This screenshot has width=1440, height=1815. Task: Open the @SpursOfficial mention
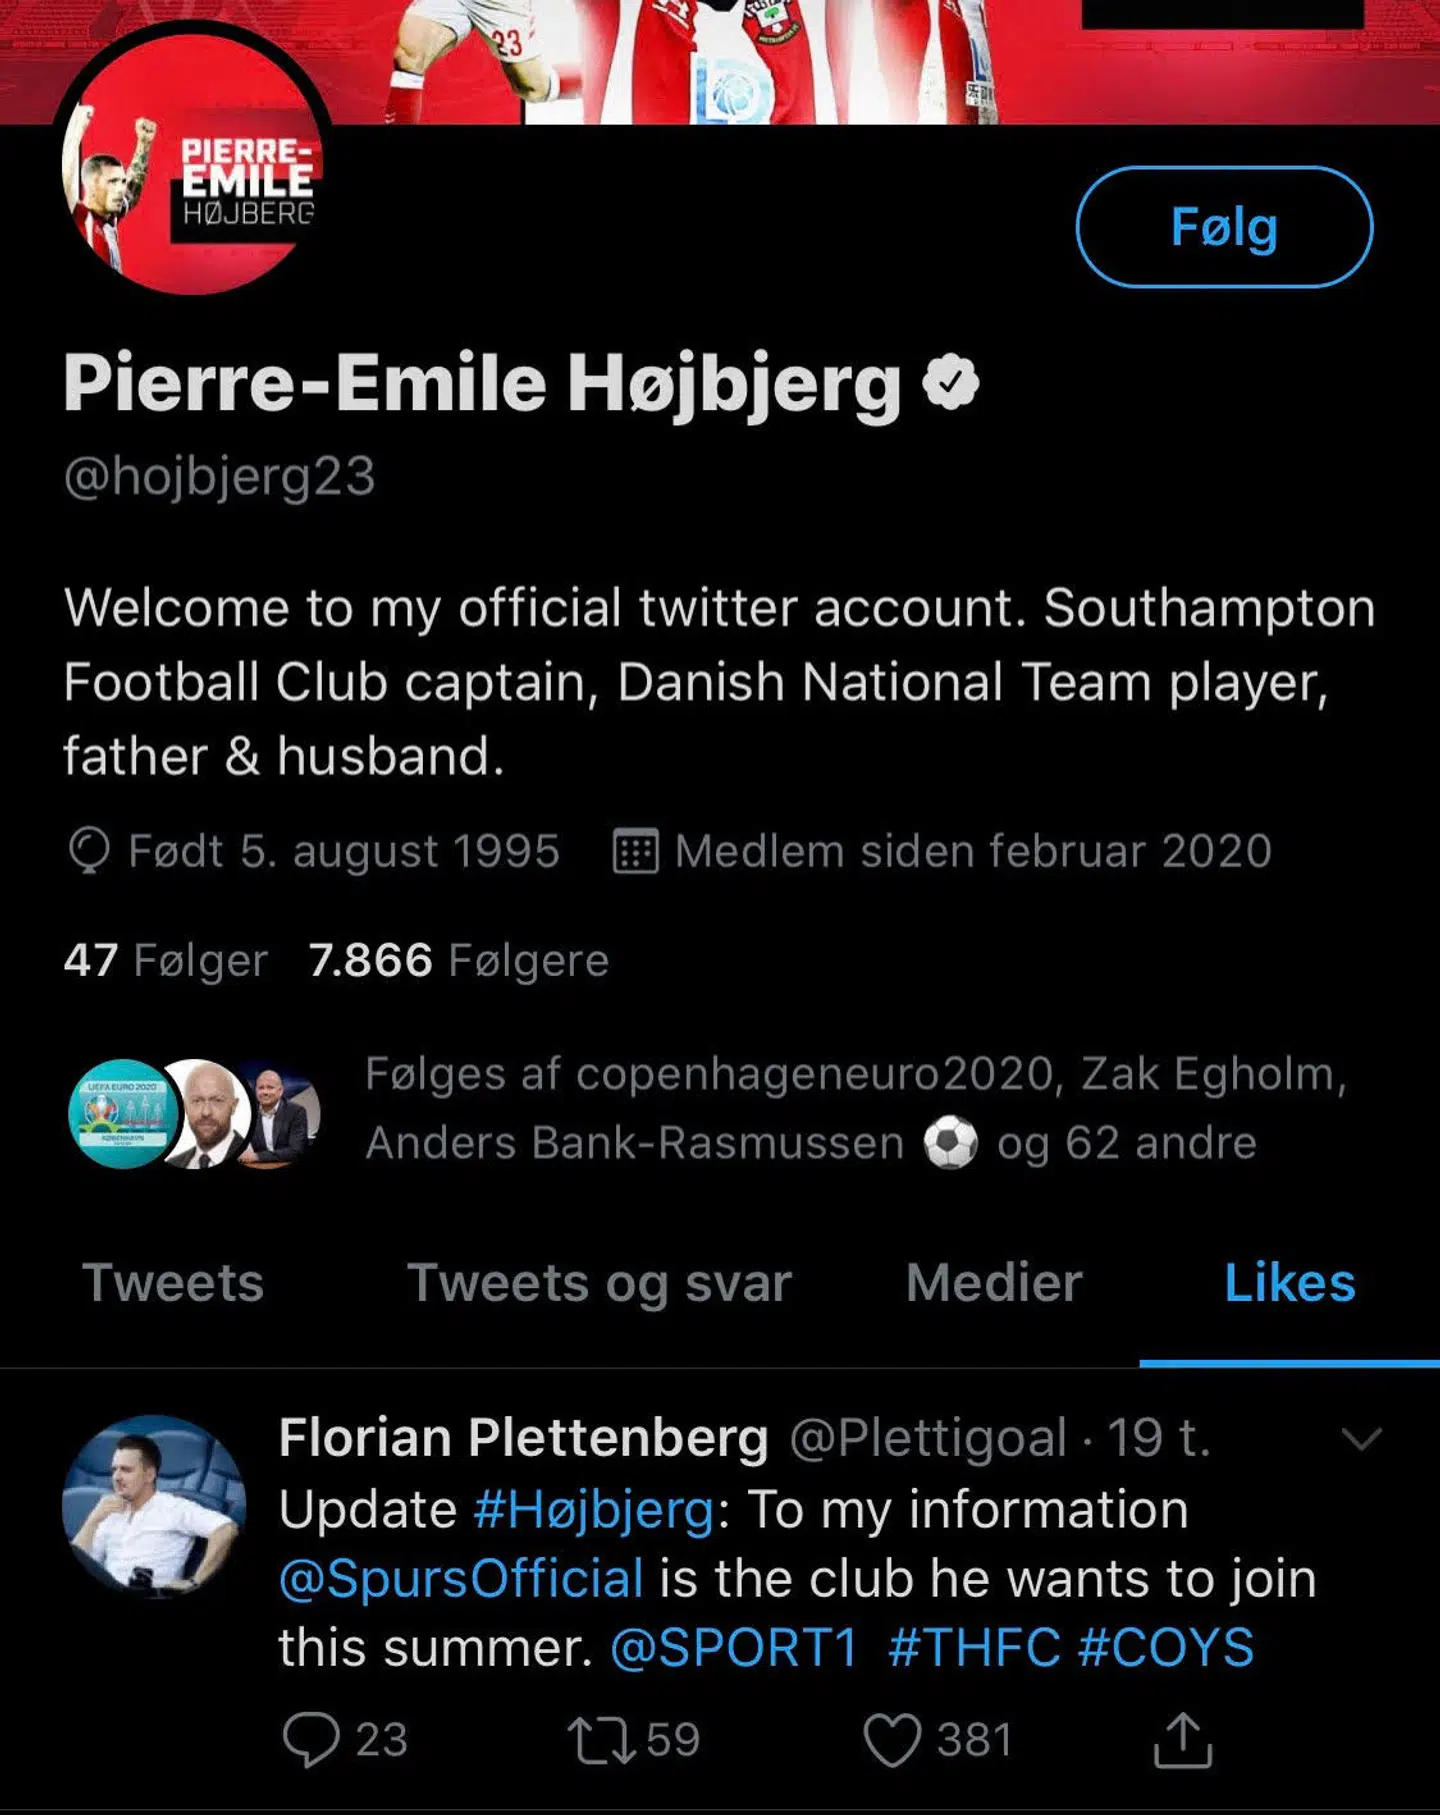(x=461, y=1579)
